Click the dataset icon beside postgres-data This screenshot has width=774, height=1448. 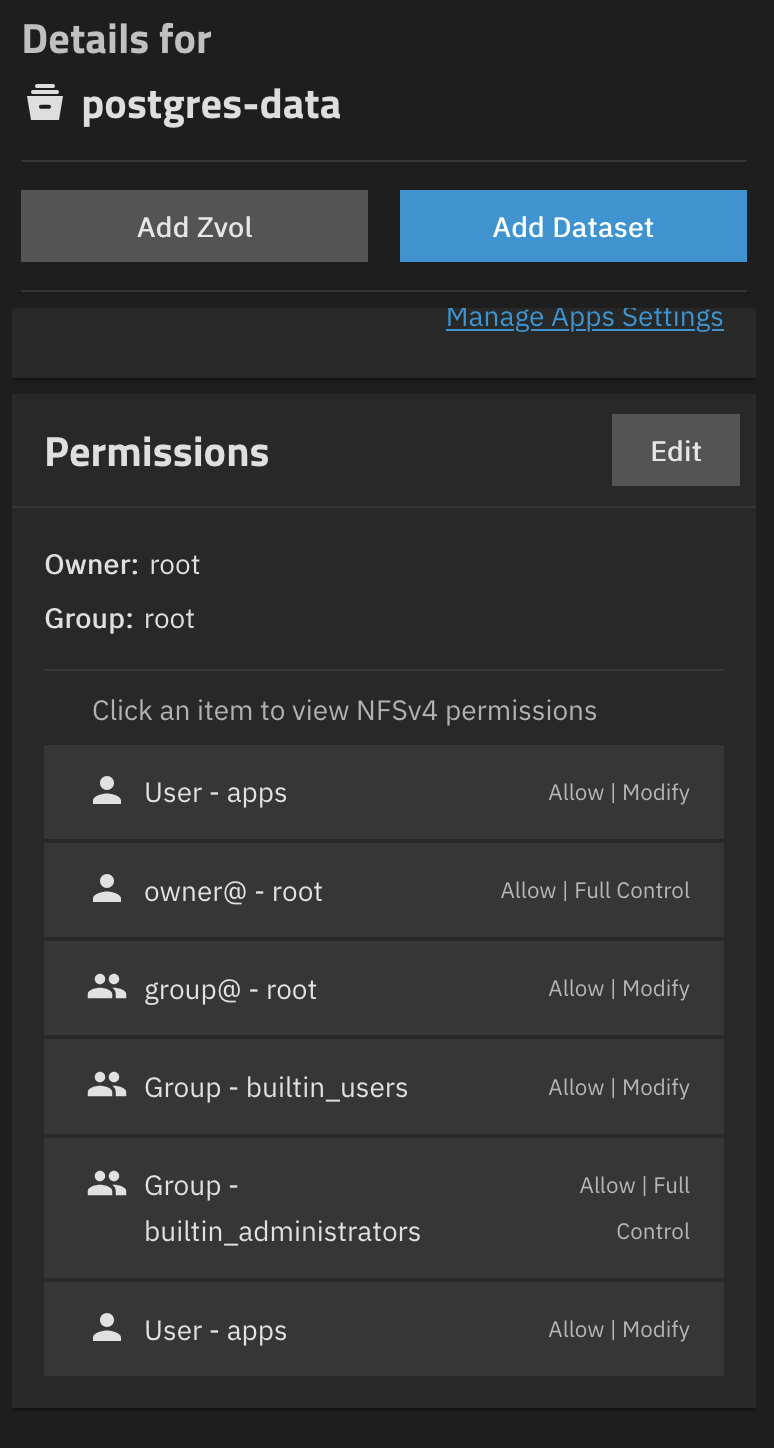45,104
